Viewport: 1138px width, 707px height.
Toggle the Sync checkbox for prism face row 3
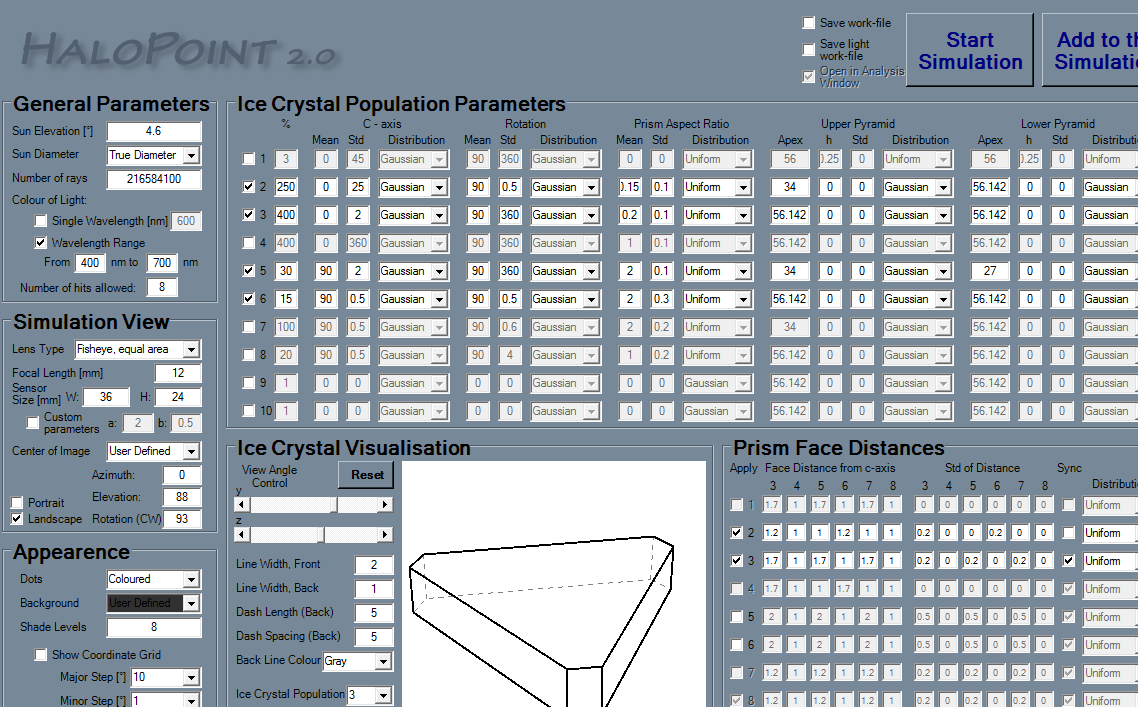click(x=1068, y=560)
